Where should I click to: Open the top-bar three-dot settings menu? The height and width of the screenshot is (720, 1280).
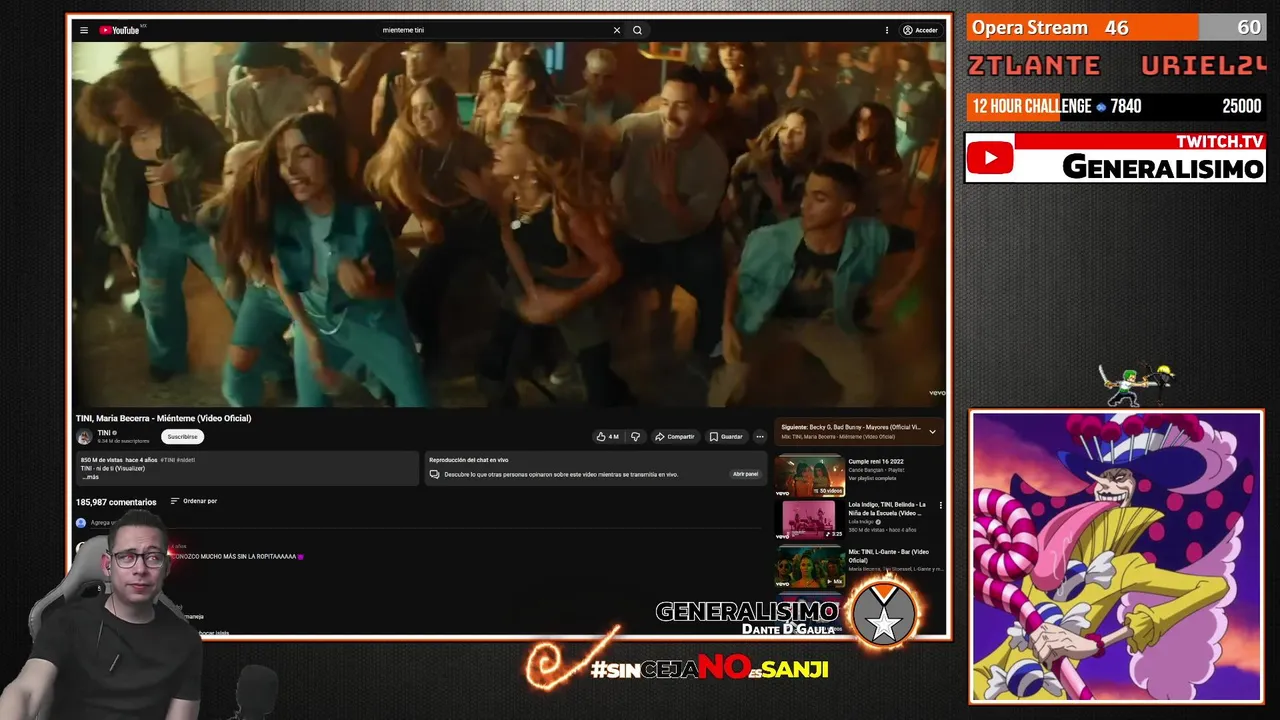coord(886,30)
